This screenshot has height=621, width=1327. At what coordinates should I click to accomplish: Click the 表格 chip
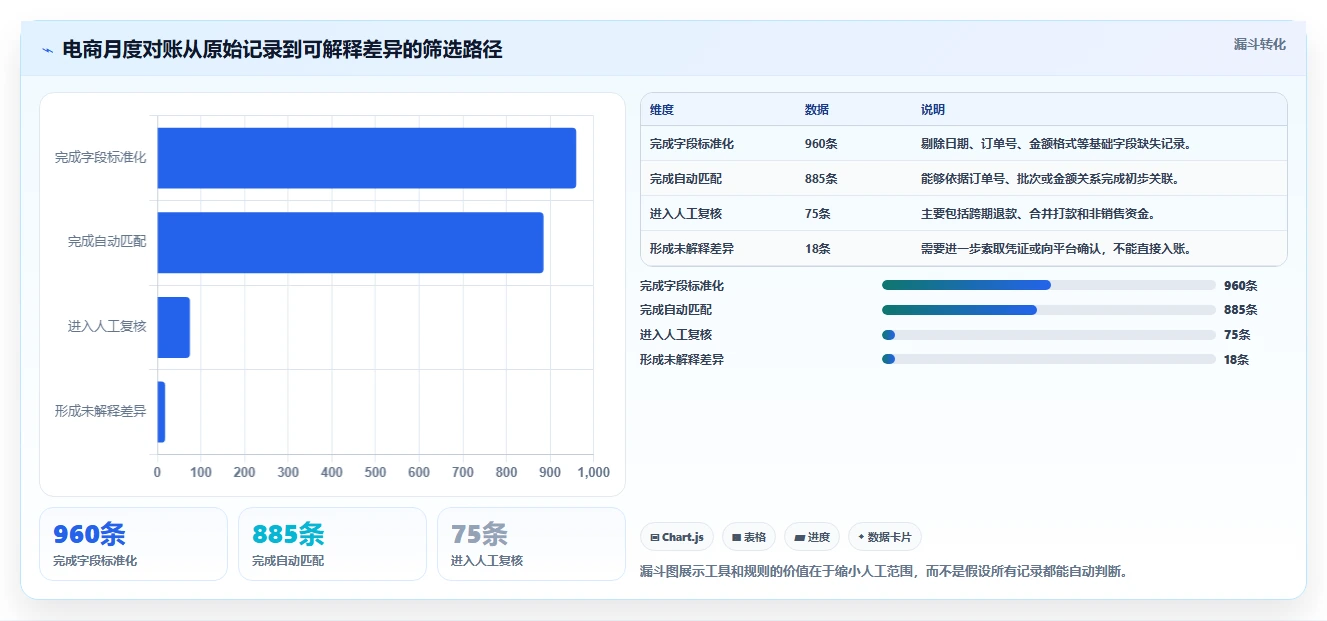coord(749,537)
